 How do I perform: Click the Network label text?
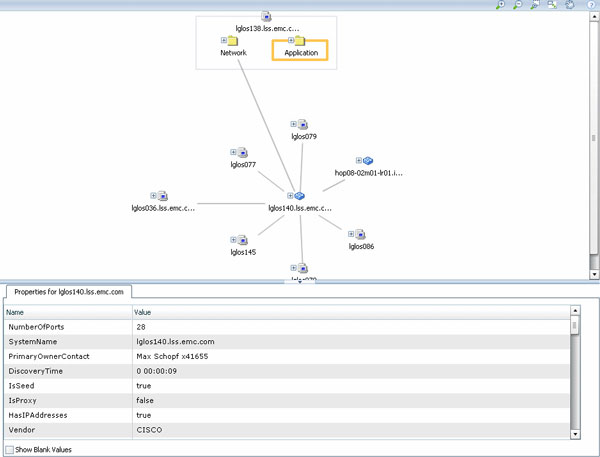(x=233, y=53)
